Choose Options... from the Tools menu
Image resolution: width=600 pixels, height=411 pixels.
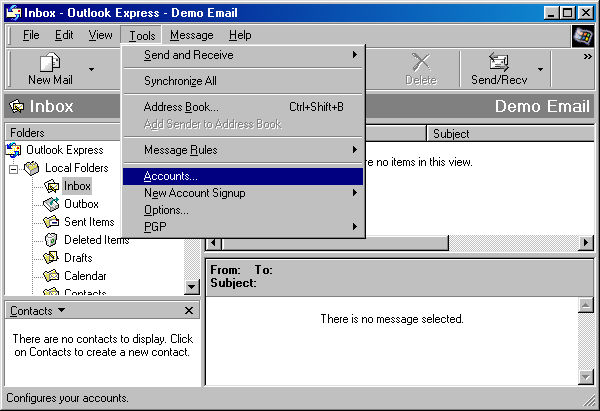pos(243,210)
